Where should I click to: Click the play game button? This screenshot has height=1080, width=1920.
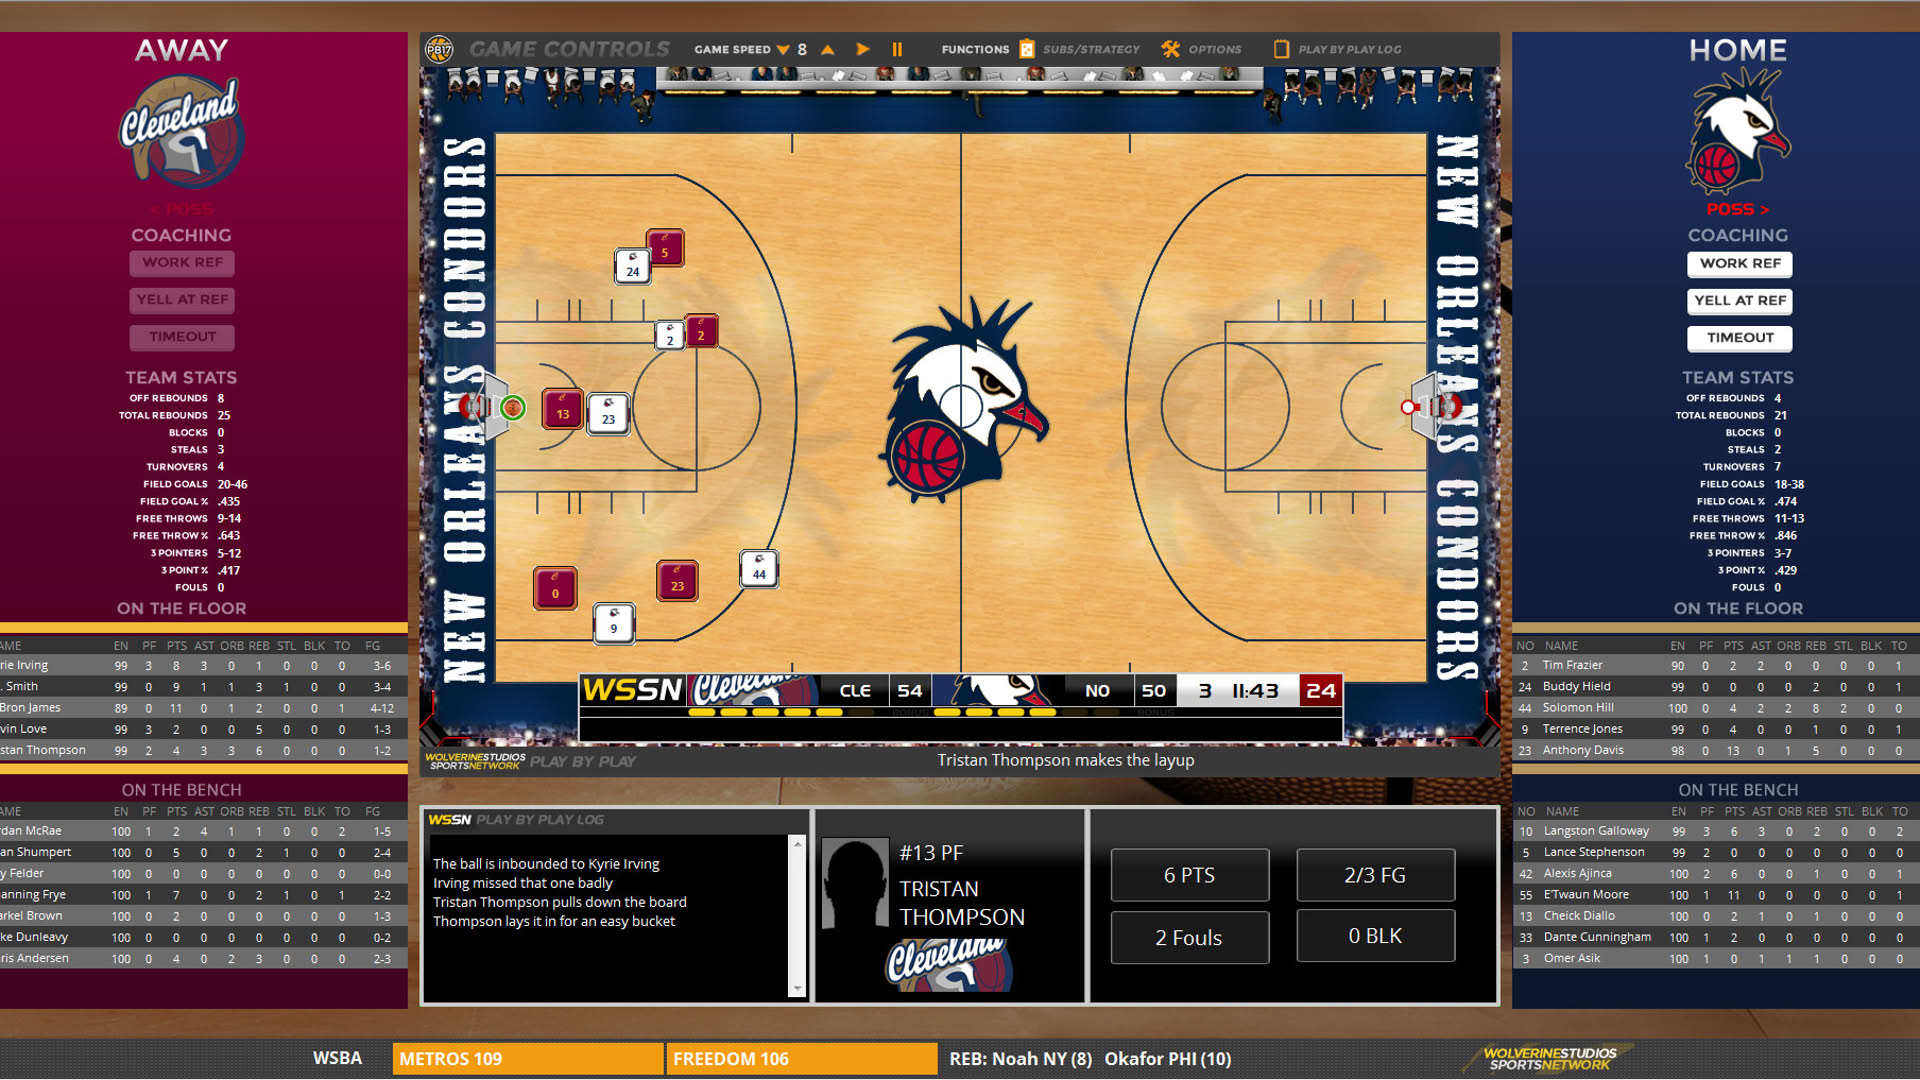coord(863,49)
